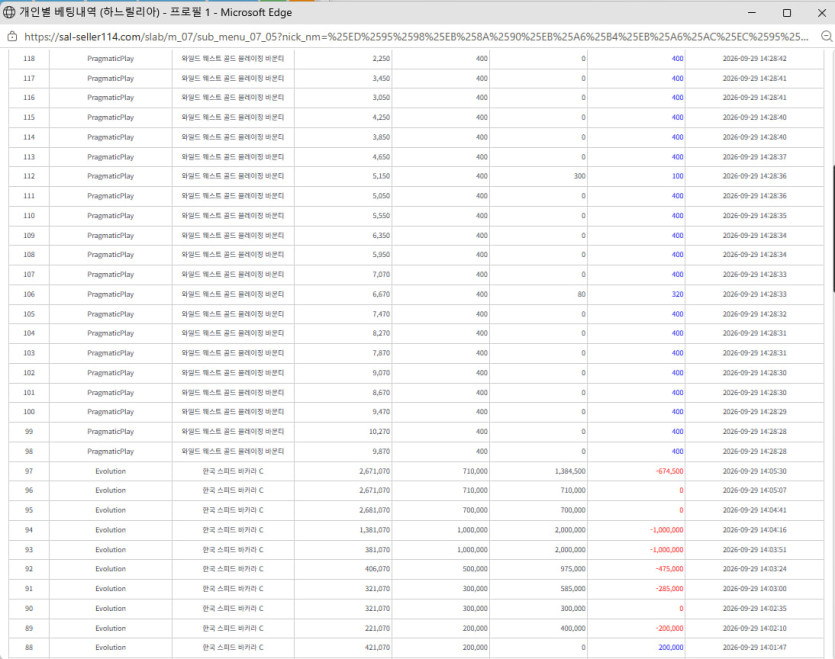This screenshot has width=835, height=659.
Task: Click the red result -475,000
Action: click(669, 569)
